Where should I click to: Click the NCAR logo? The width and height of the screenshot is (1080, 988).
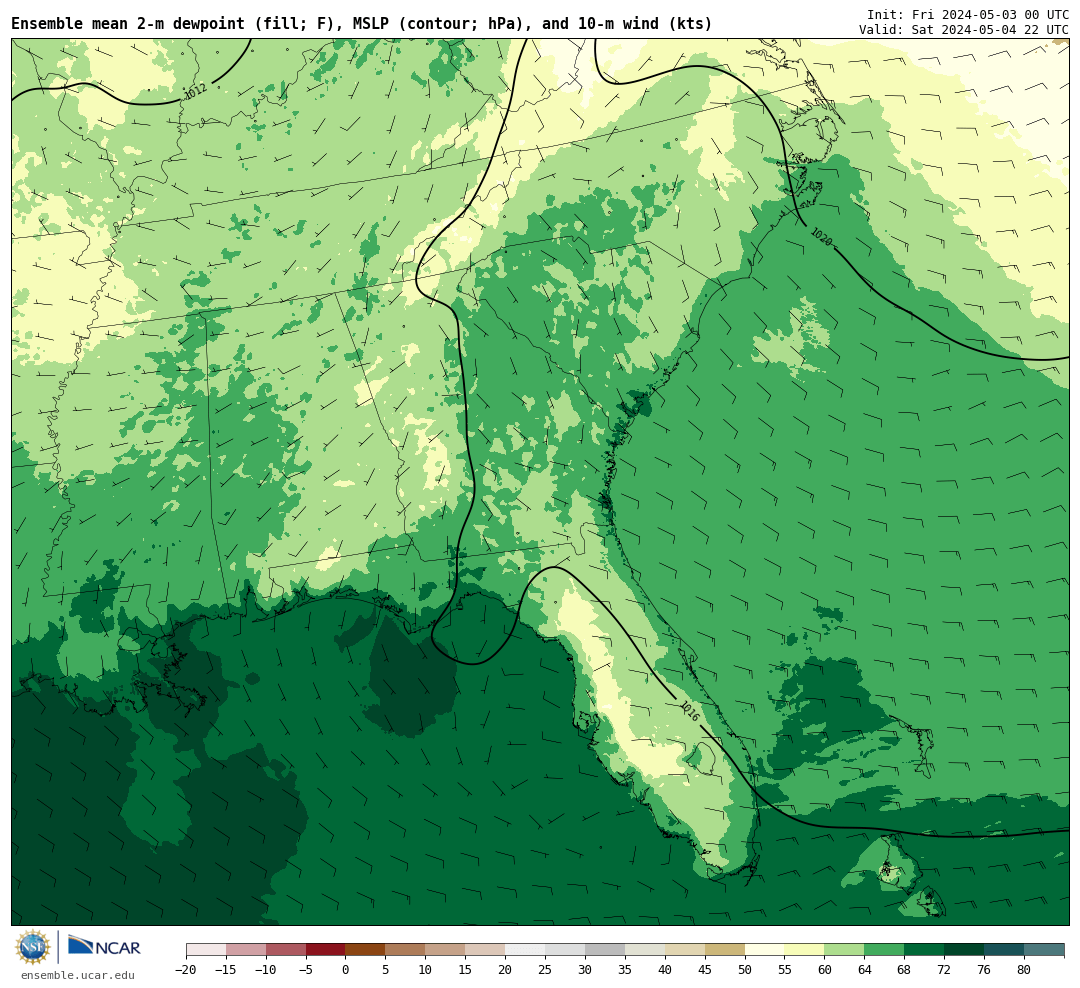pos(105,947)
